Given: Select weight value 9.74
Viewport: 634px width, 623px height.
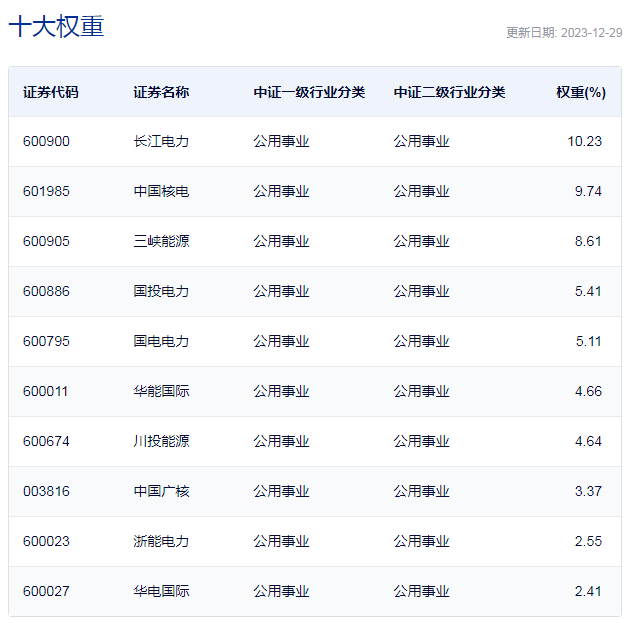Looking at the screenshot, I should pyautogui.click(x=588, y=191).
